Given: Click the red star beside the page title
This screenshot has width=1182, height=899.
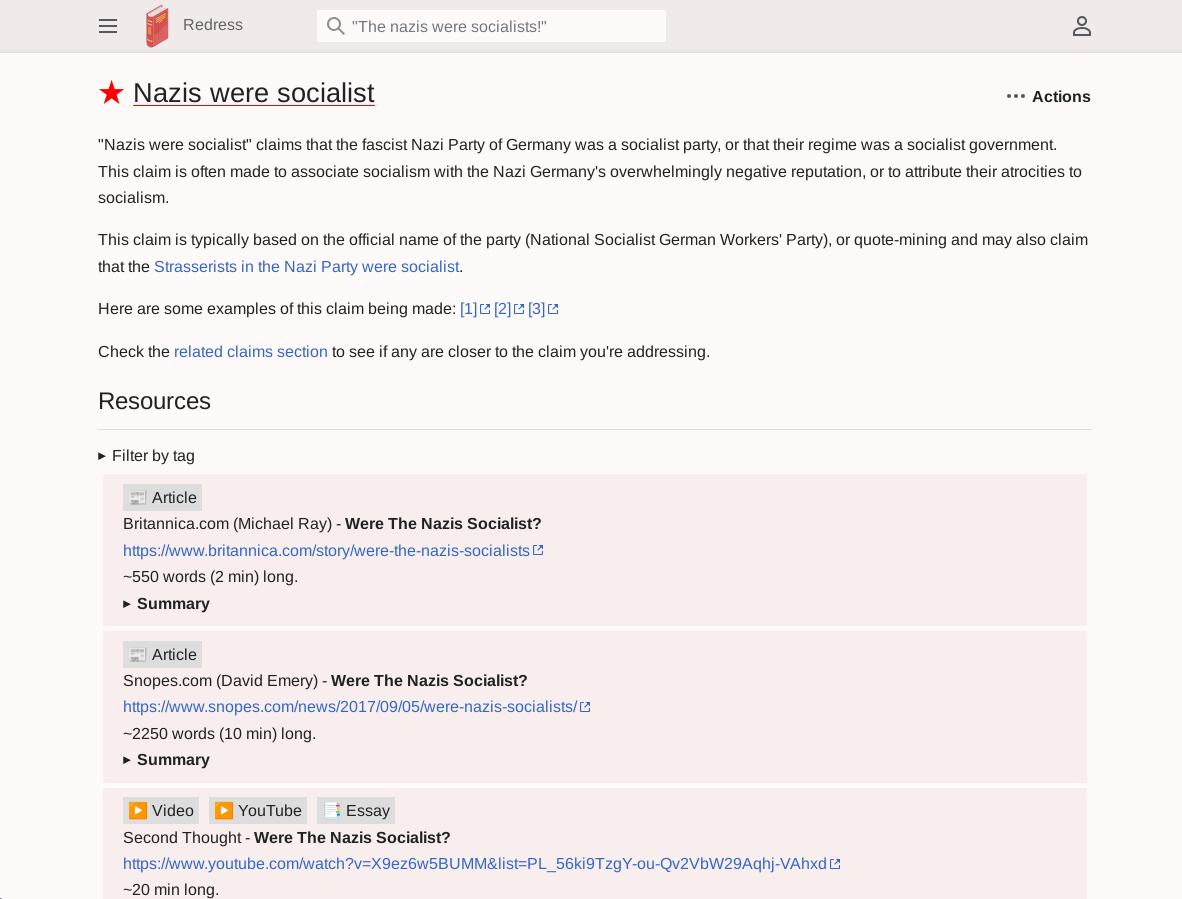Looking at the screenshot, I should click(x=111, y=93).
